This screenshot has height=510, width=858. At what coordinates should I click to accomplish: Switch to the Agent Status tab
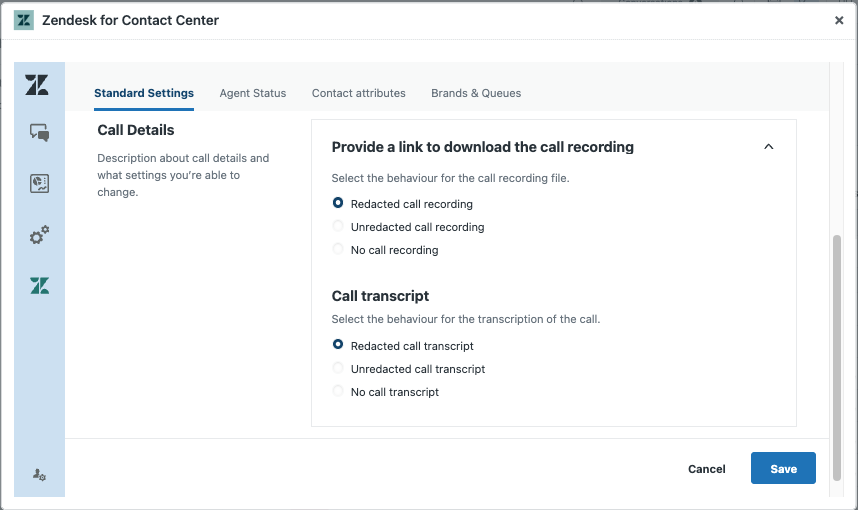(x=253, y=93)
